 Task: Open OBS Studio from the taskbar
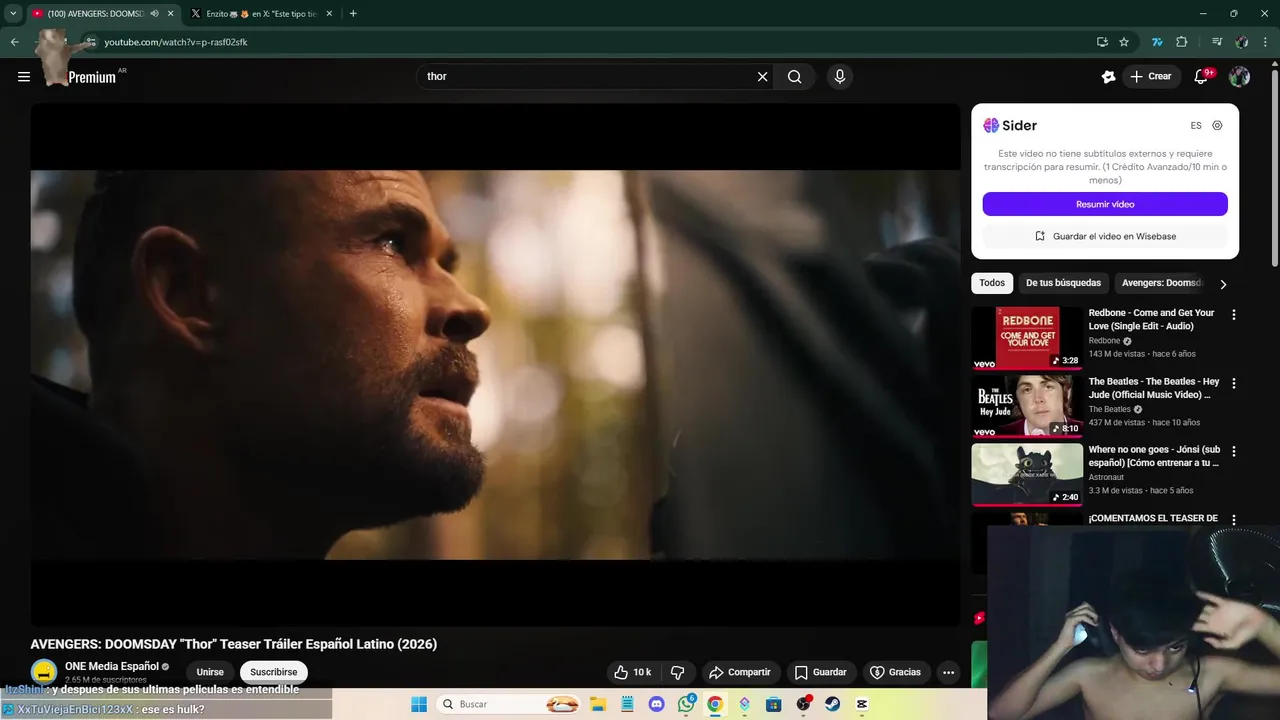(803, 704)
